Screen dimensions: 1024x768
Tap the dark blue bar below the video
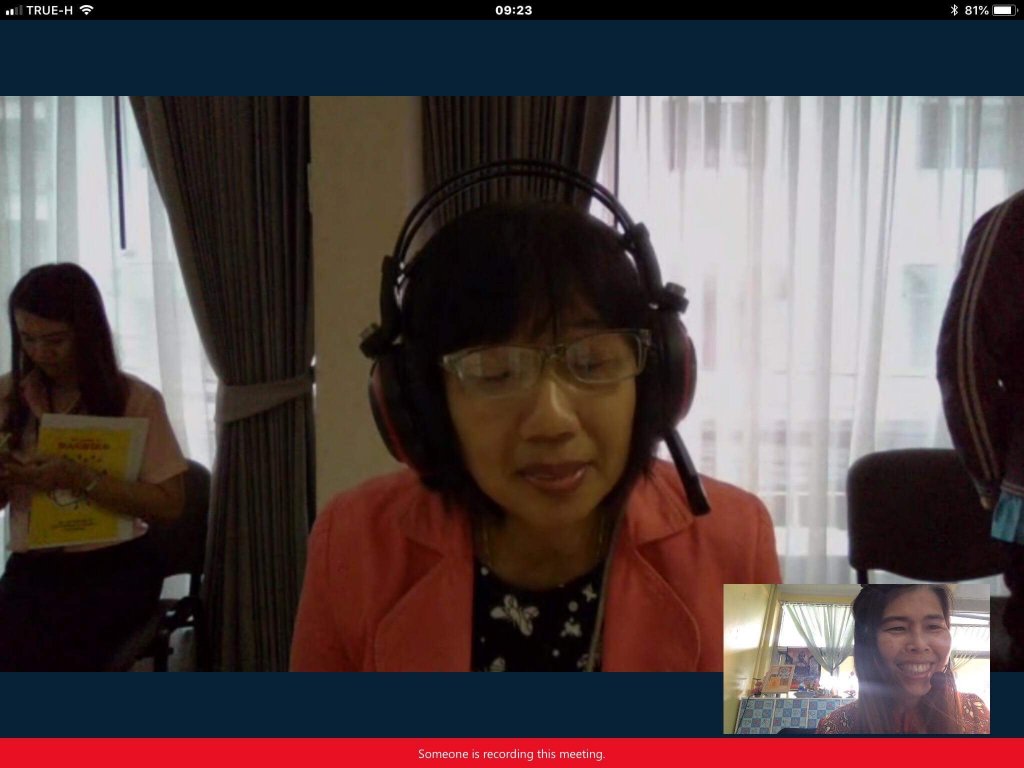click(360, 704)
